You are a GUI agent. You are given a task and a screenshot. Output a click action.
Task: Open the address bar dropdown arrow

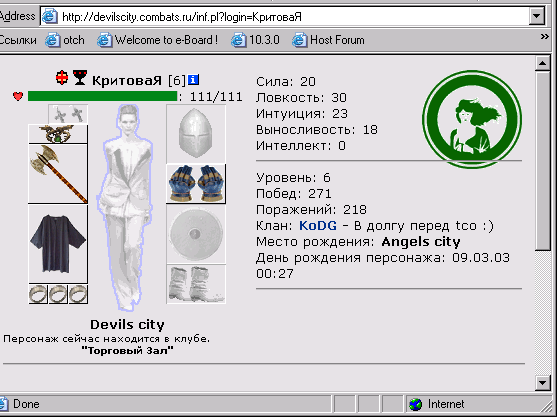click(537, 16)
